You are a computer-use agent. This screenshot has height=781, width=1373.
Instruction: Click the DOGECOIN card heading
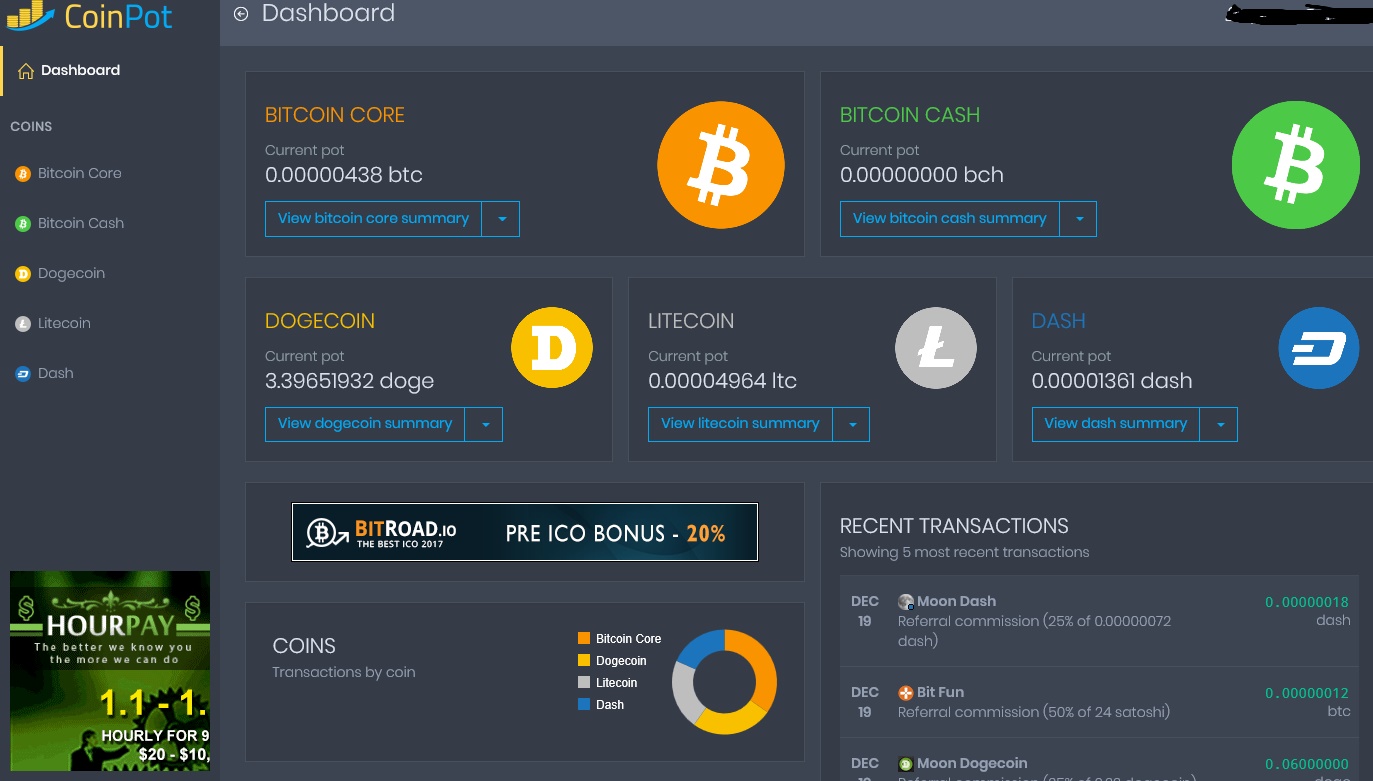coord(320,321)
